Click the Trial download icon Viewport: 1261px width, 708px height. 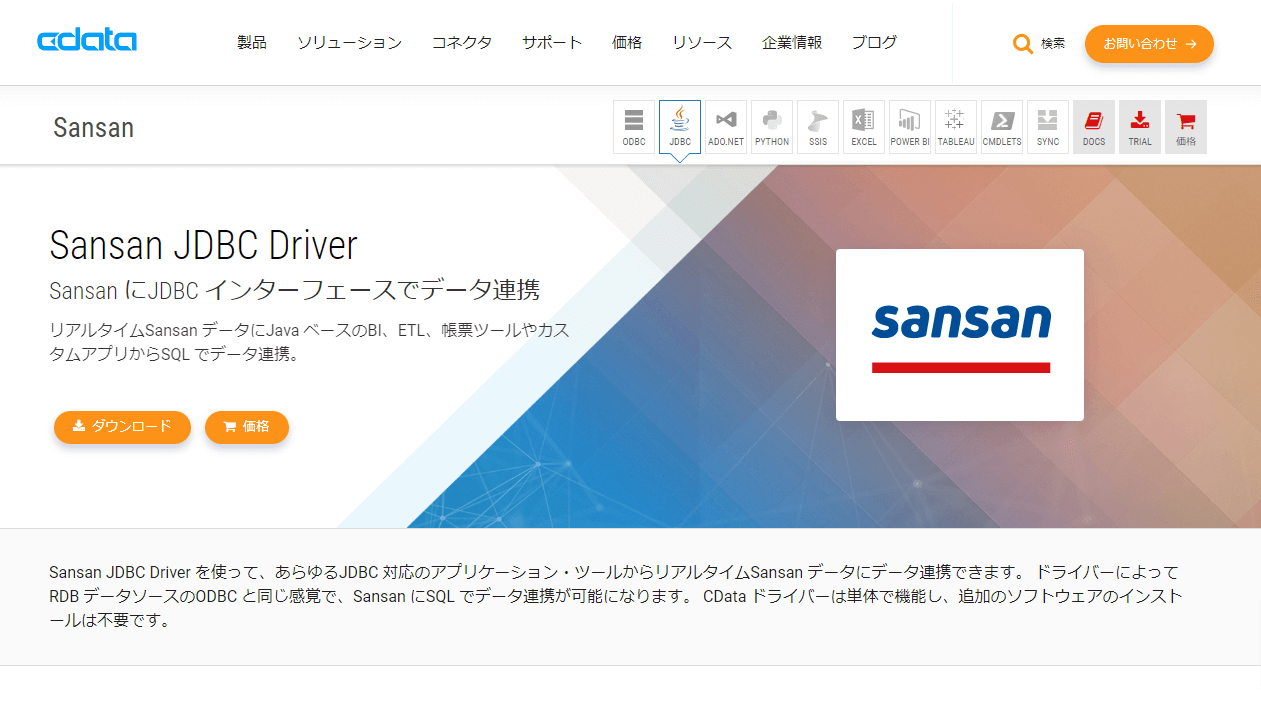pos(1140,127)
